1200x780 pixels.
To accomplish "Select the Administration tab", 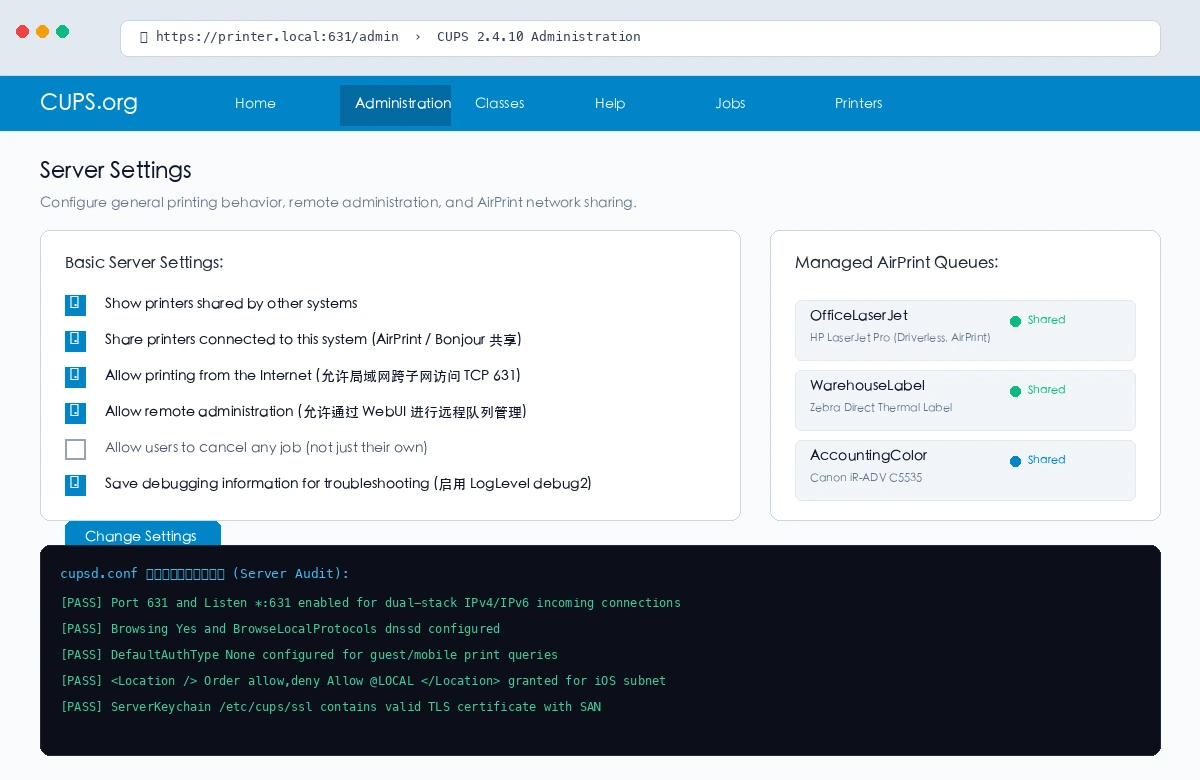I will pyautogui.click(x=395, y=104).
